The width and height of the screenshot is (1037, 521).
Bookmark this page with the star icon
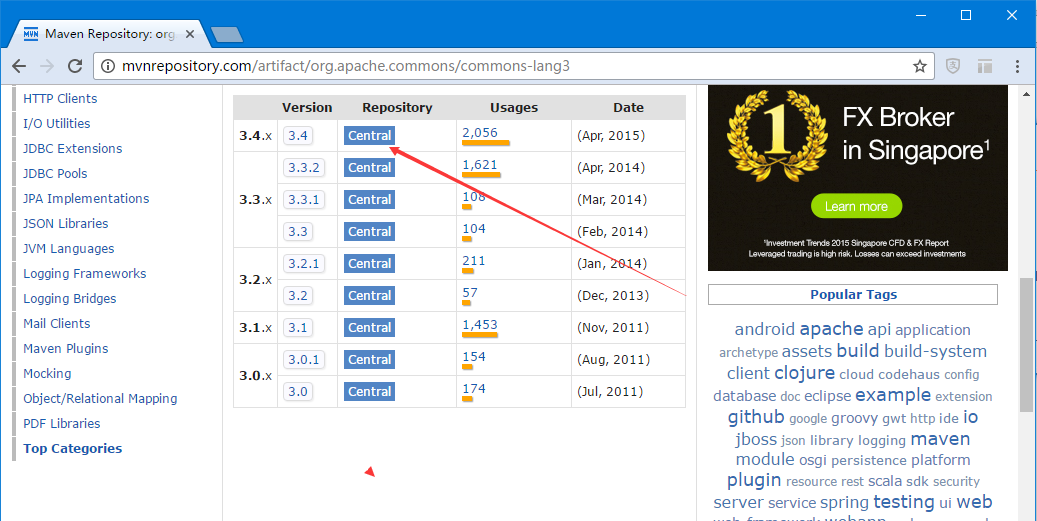tap(919, 66)
